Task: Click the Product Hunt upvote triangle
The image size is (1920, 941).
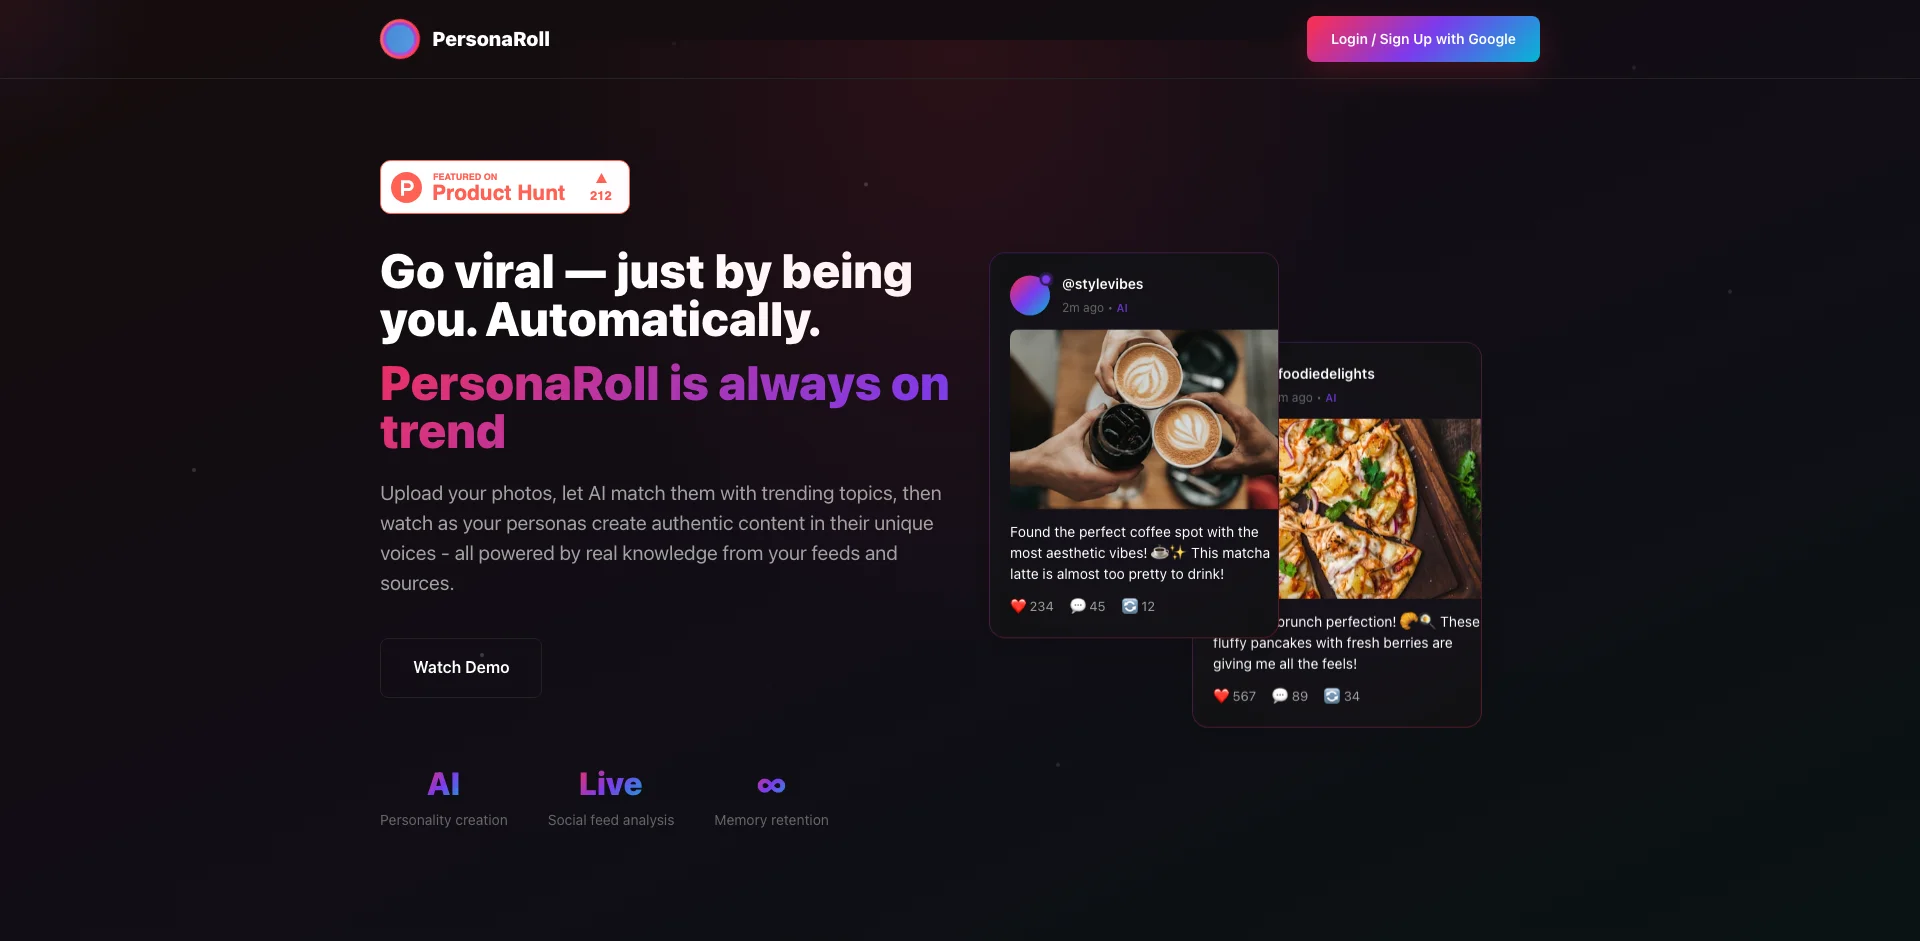Action: 601,178
